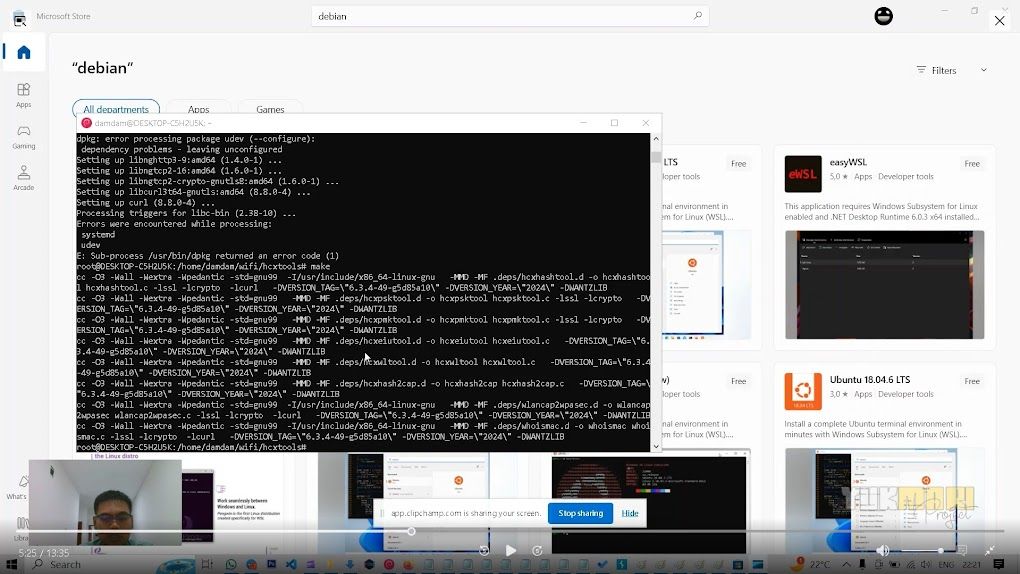Skip backward using the rewind icon
The height and width of the screenshot is (574, 1020).
(483, 551)
